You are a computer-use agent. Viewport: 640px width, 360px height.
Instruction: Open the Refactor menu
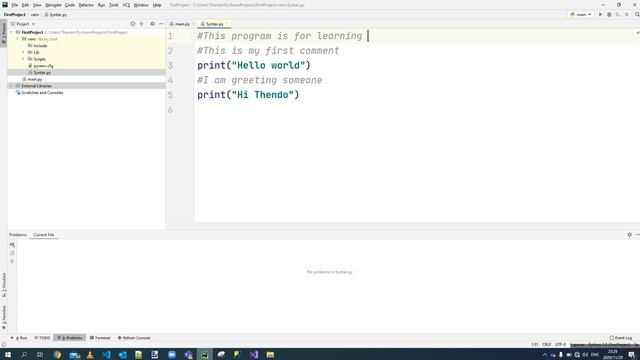click(86, 5)
